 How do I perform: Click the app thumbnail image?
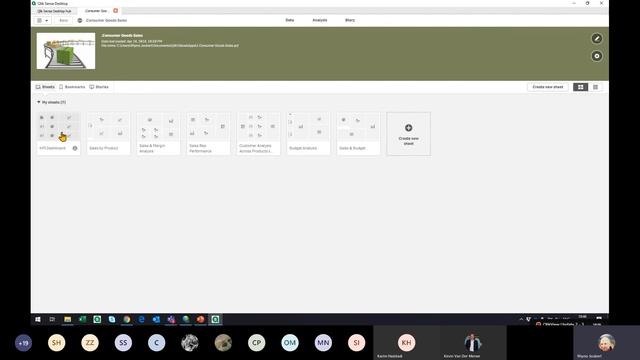tap(66, 51)
